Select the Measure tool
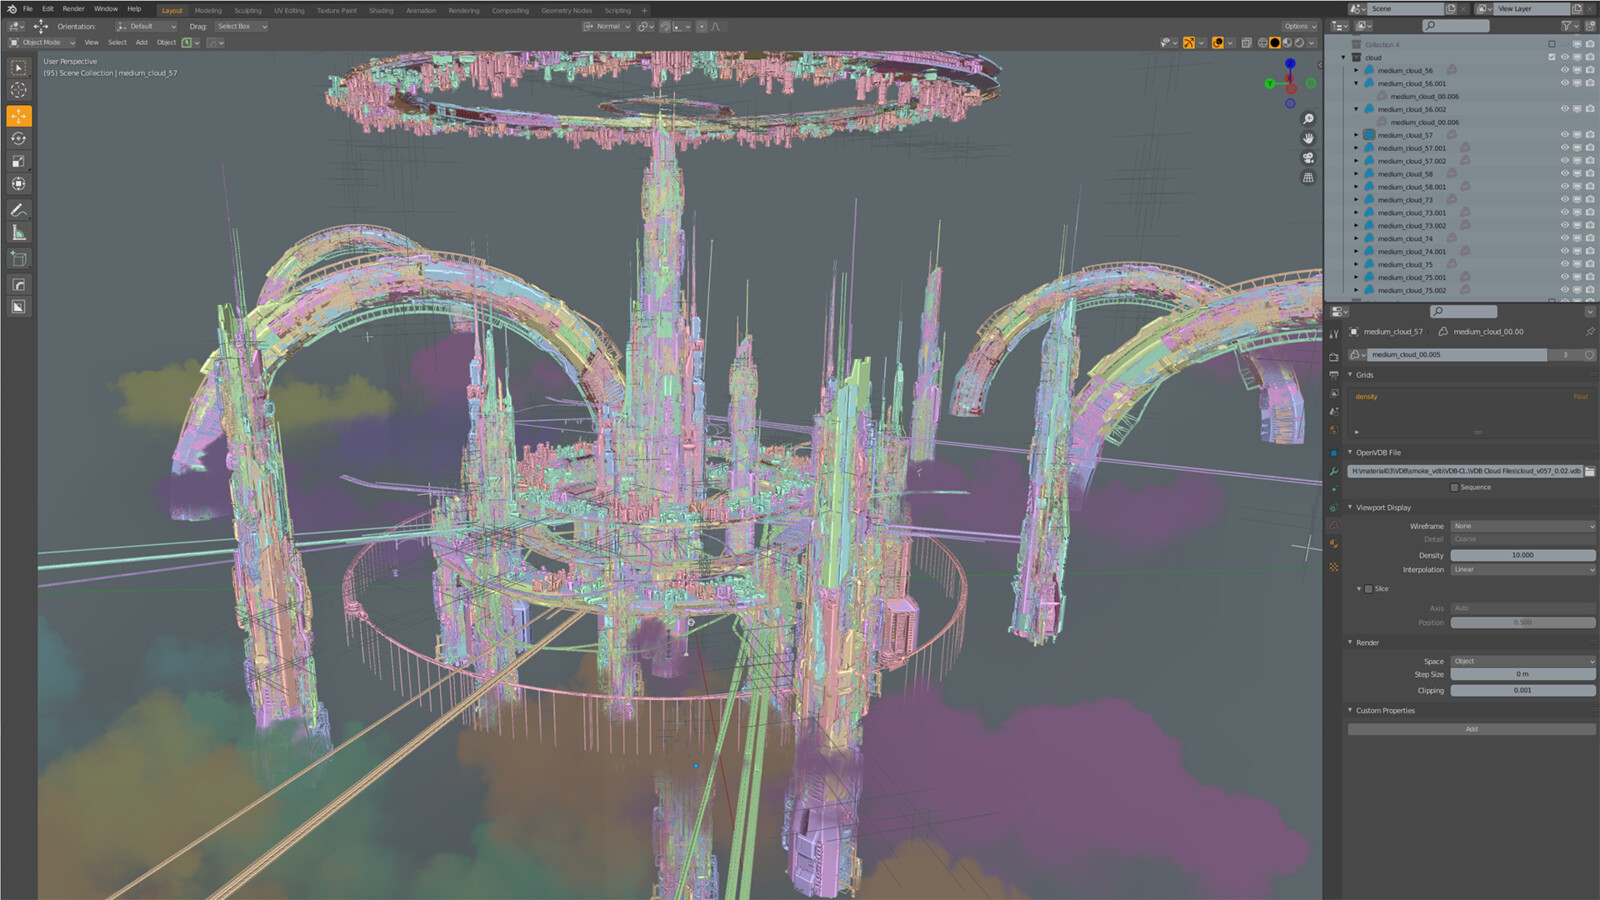1600x900 pixels. [19, 233]
